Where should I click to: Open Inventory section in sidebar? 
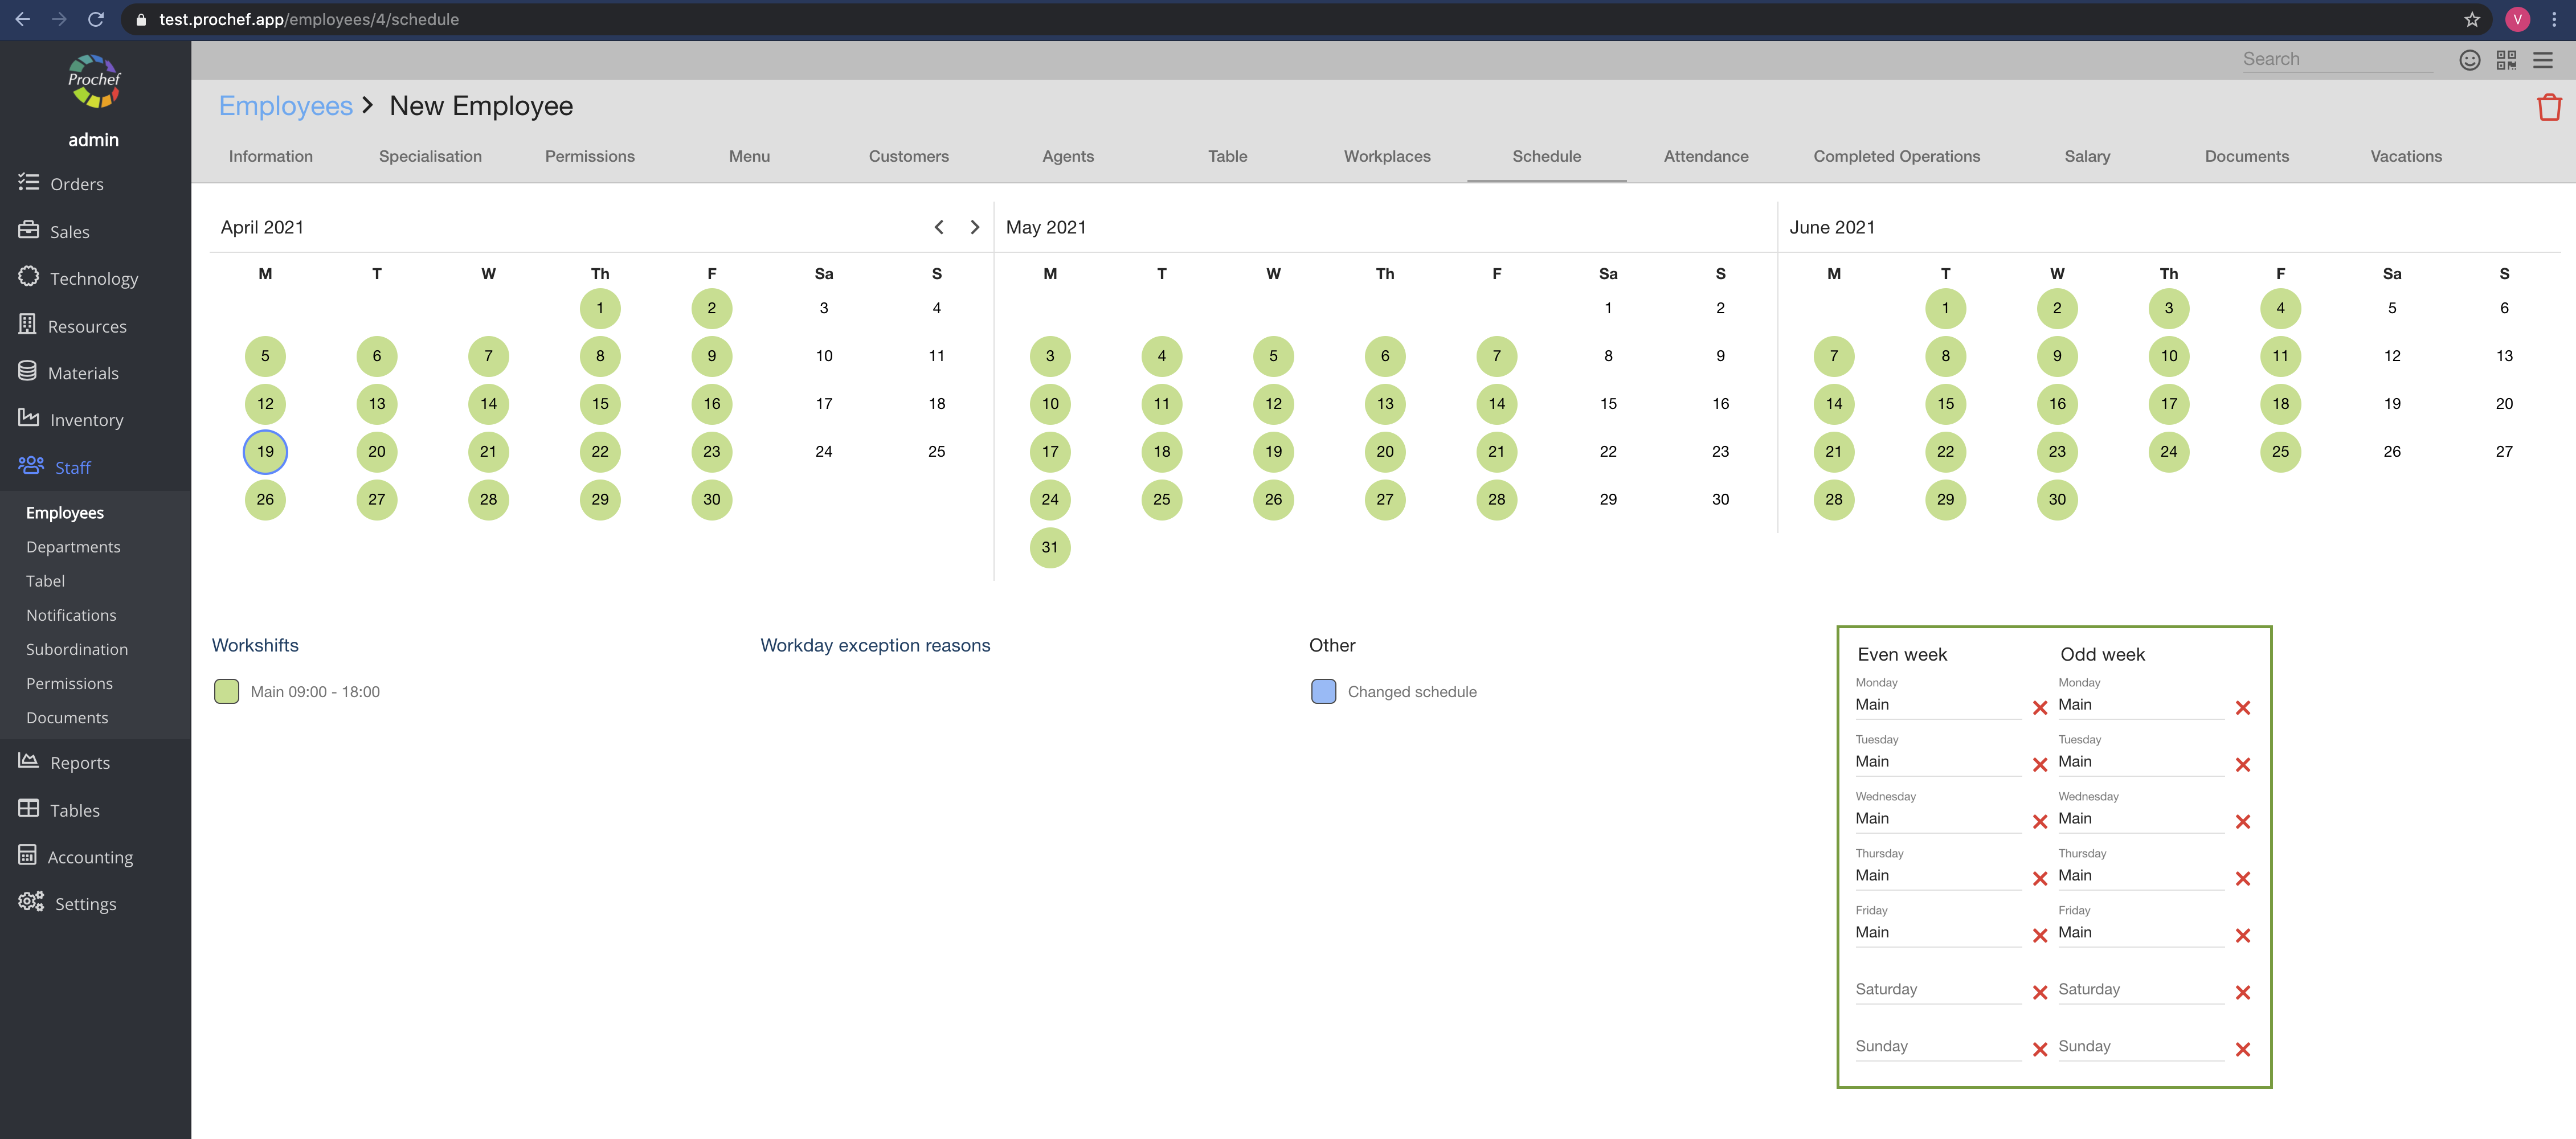86,420
